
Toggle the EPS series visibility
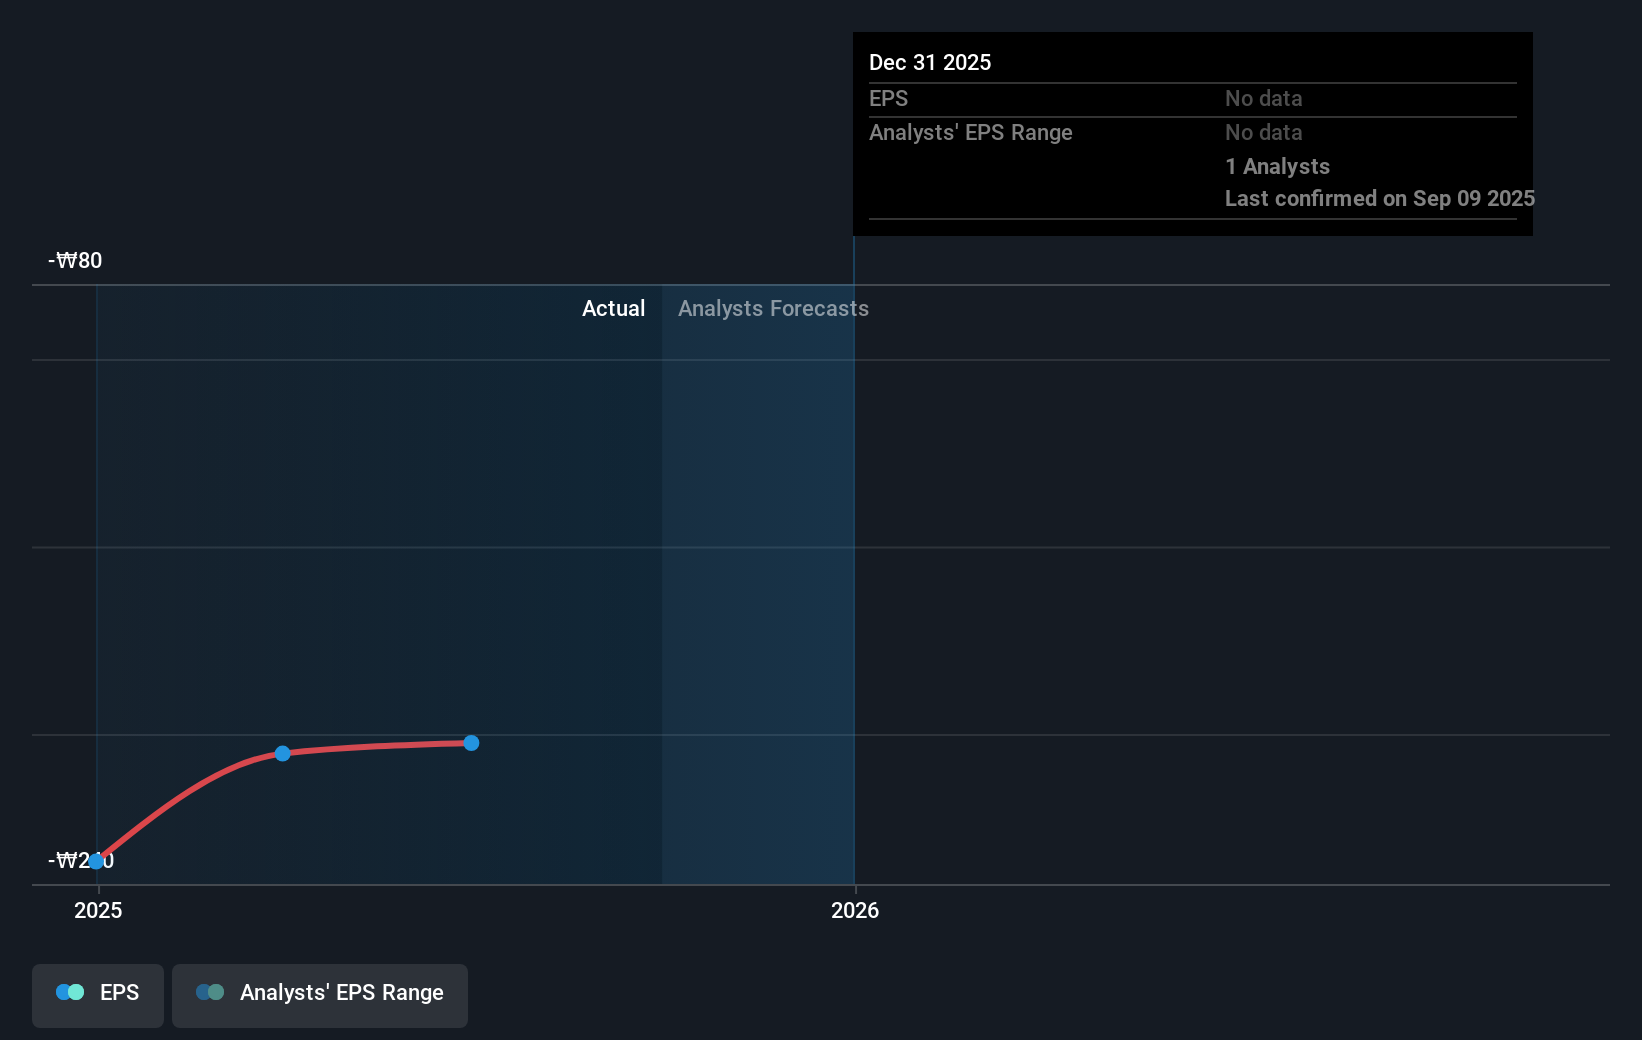coord(97,995)
